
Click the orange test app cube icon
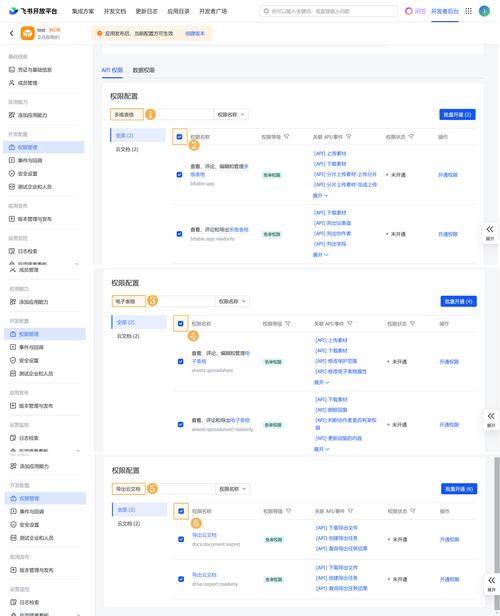[x=27, y=33]
